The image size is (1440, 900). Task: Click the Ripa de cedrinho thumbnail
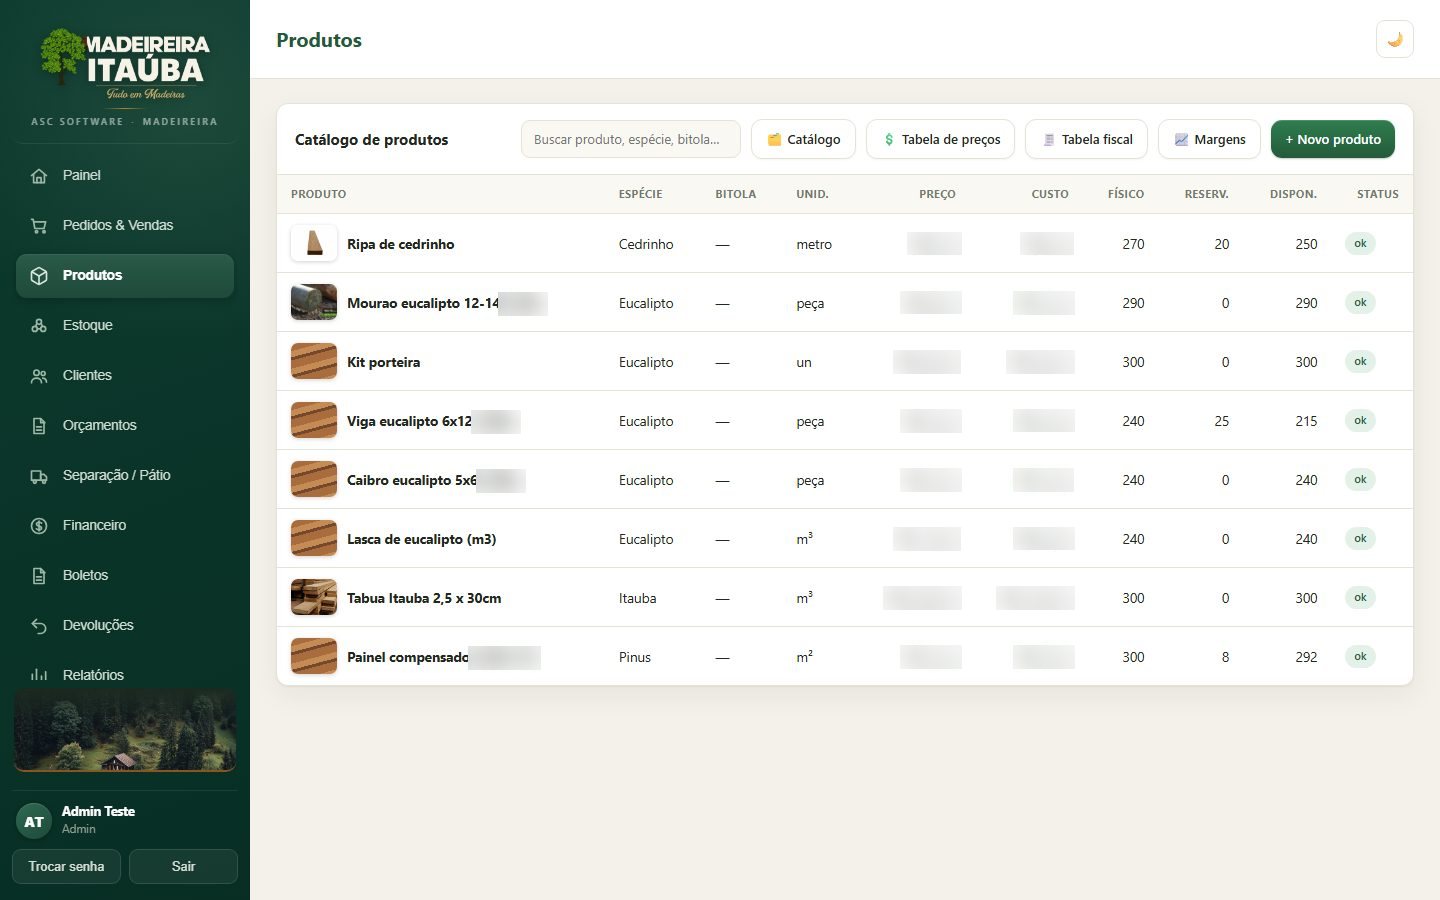314,243
